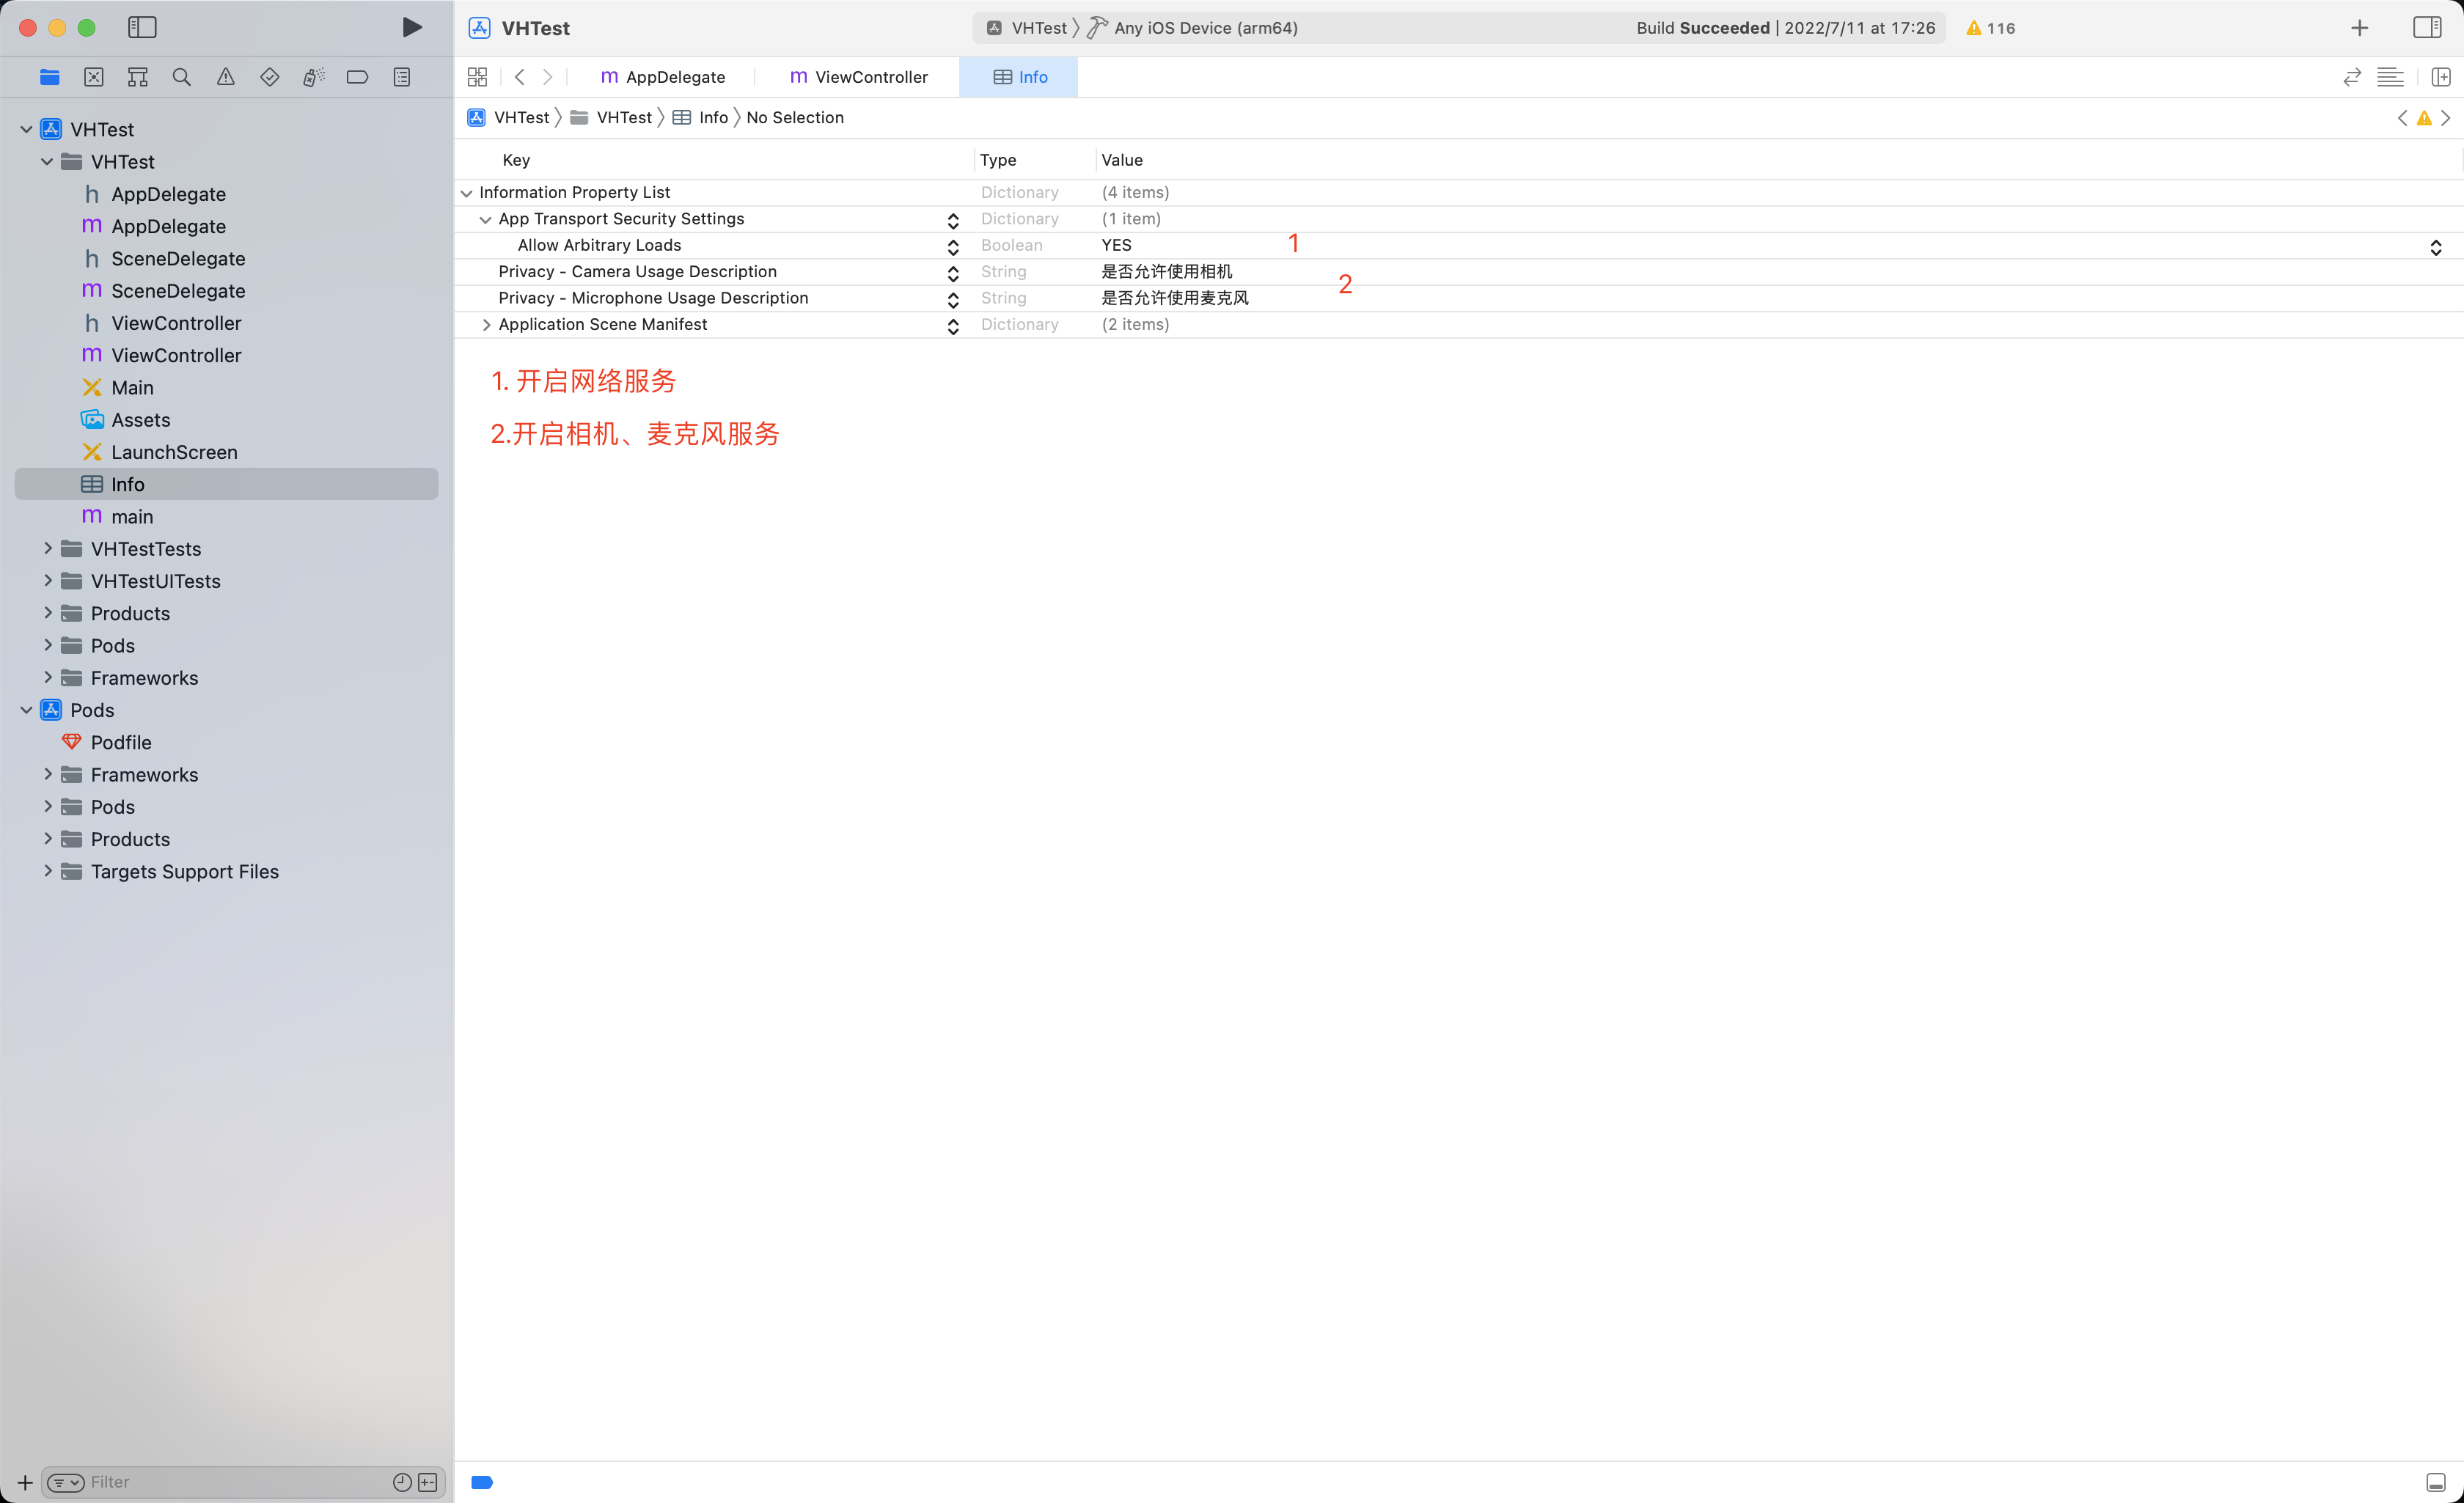Toggle code review mode
This screenshot has height=1503, width=2464.
[x=2351, y=77]
